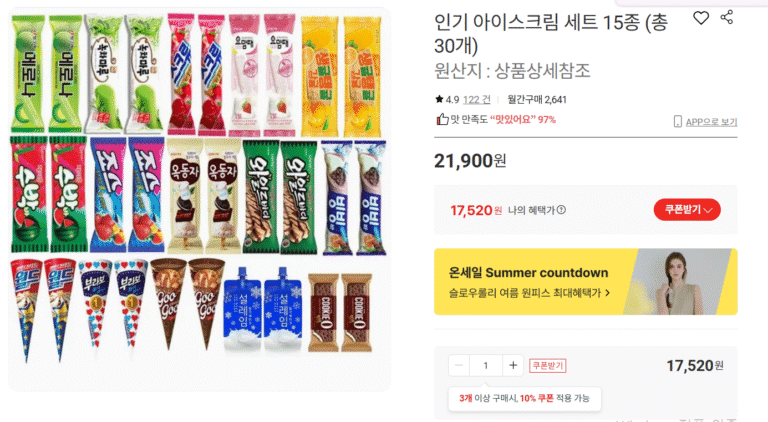
Task: Increase quantity with the plus button
Action: [513, 365]
